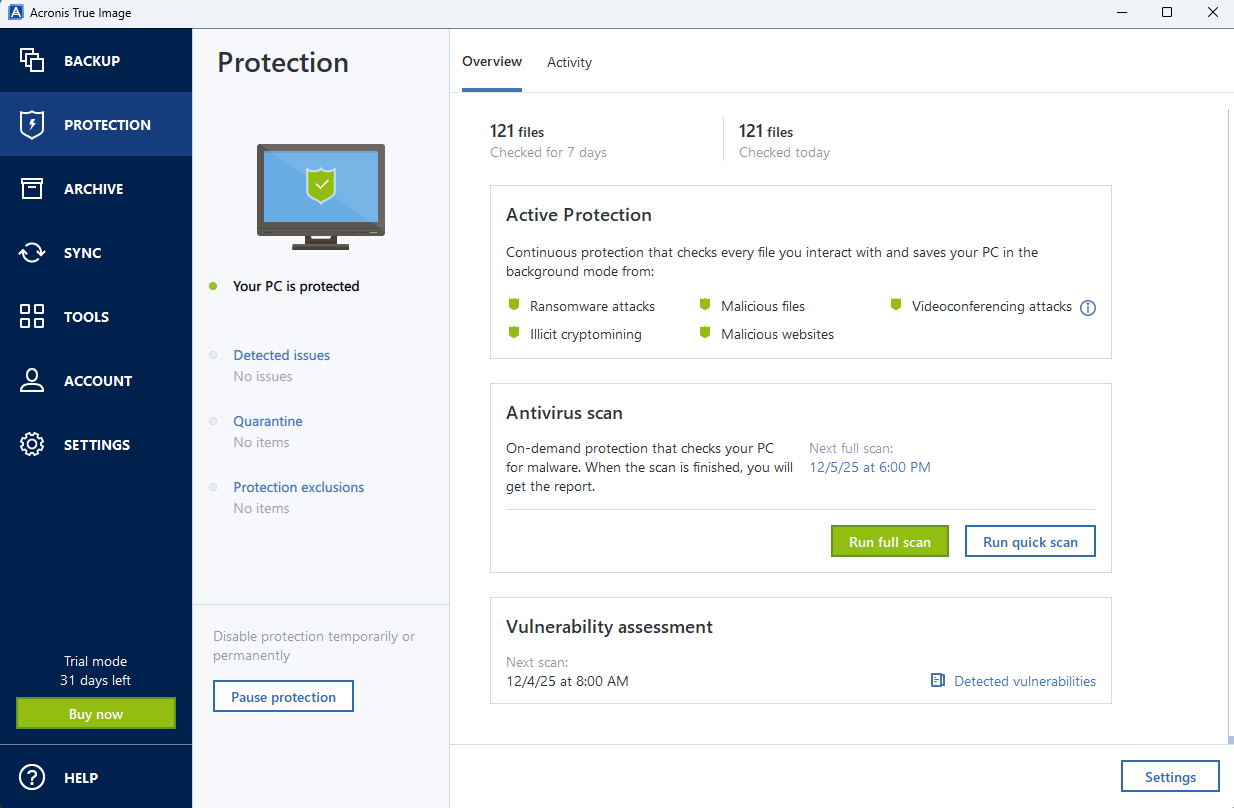Viewport: 1234px width, 808px height.
Task: Click the Videoconferencing attacks info icon
Action: (x=1088, y=307)
